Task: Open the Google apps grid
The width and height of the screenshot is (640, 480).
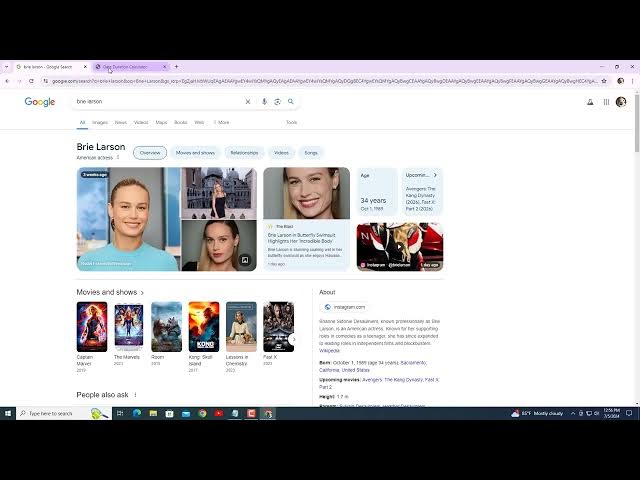Action: (x=606, y=102)
